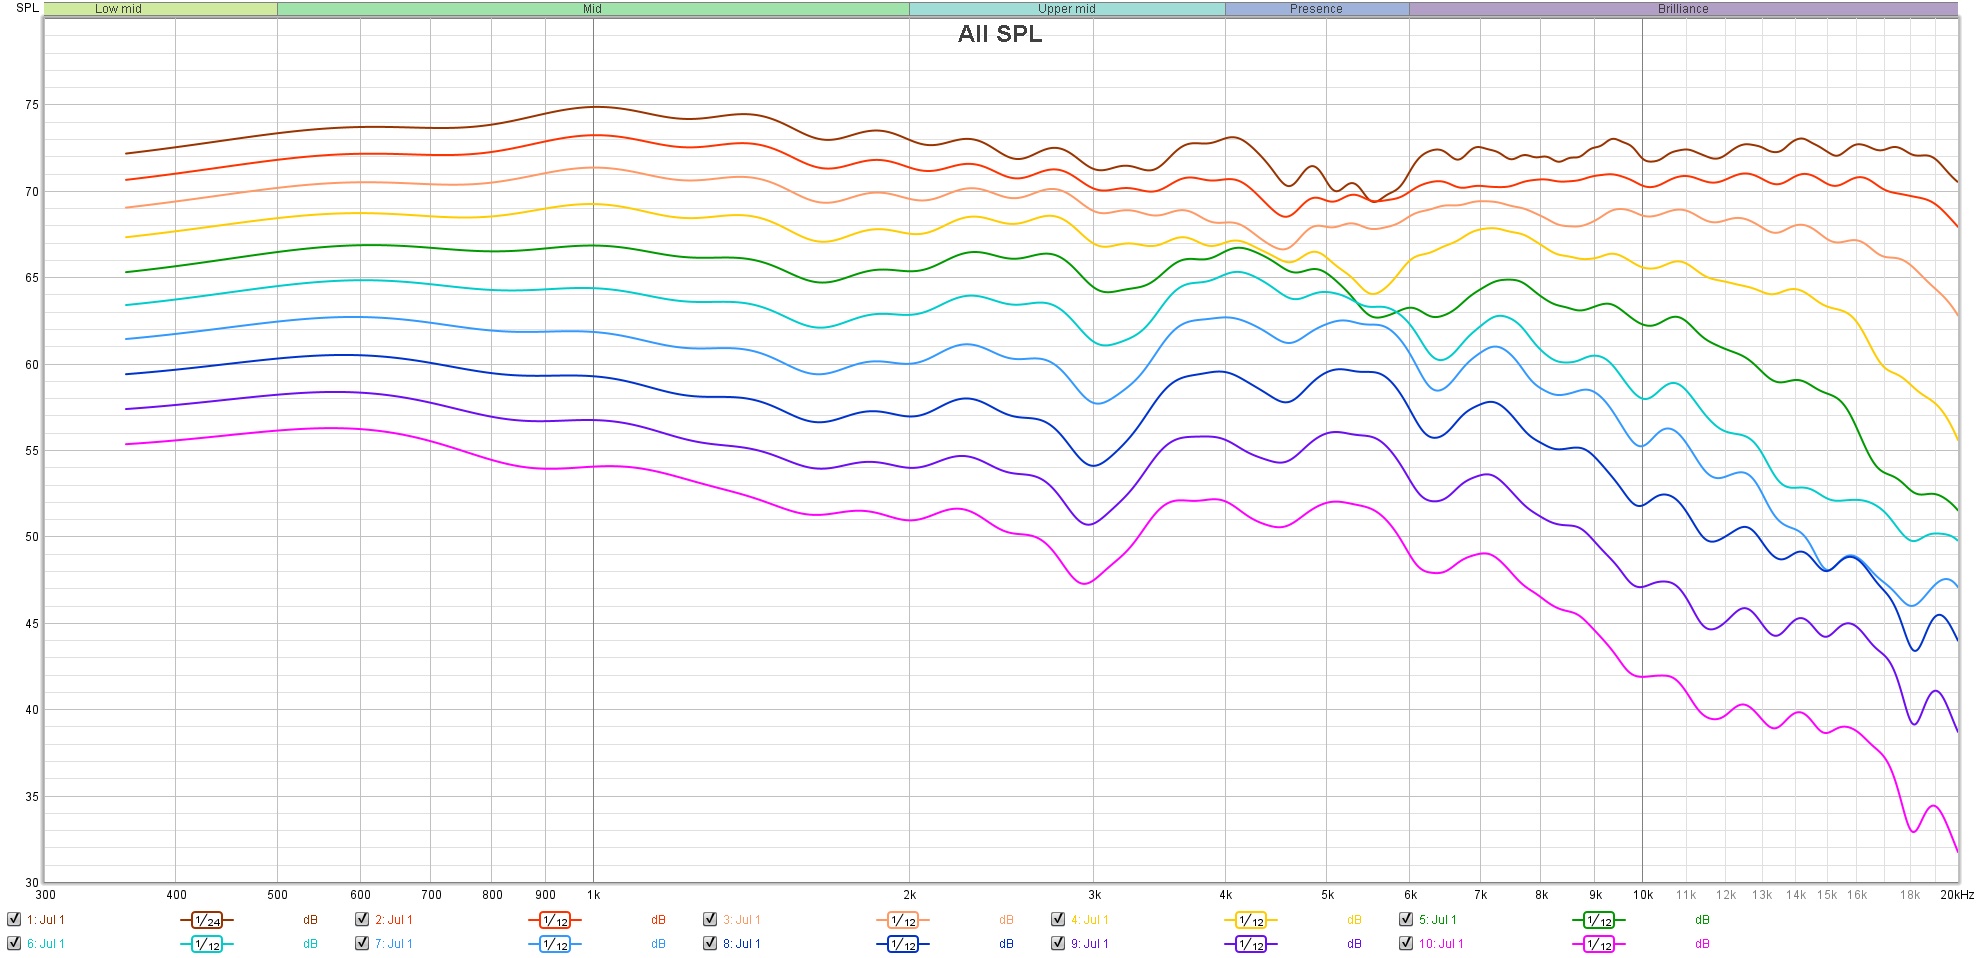
Task: Select the 'Upper mid' frequency band label
Action: [x=1066, y=9]
